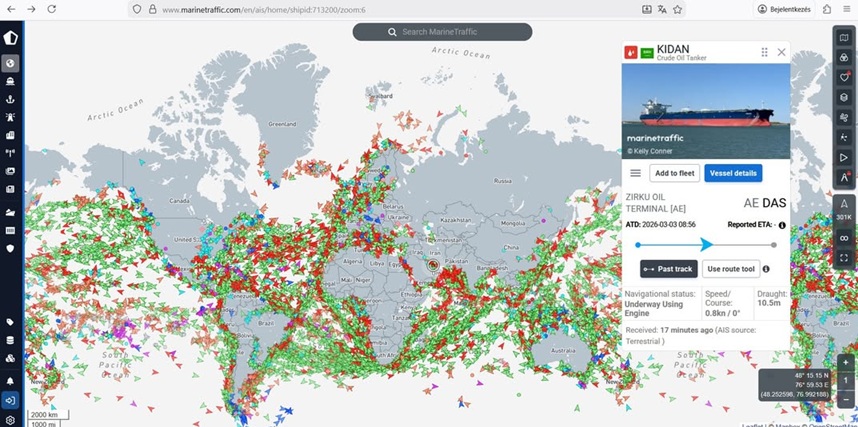Click the voyage progress arrow on the track bar
The height and width of the screenshot is (427, 858).
pos(706,244)
